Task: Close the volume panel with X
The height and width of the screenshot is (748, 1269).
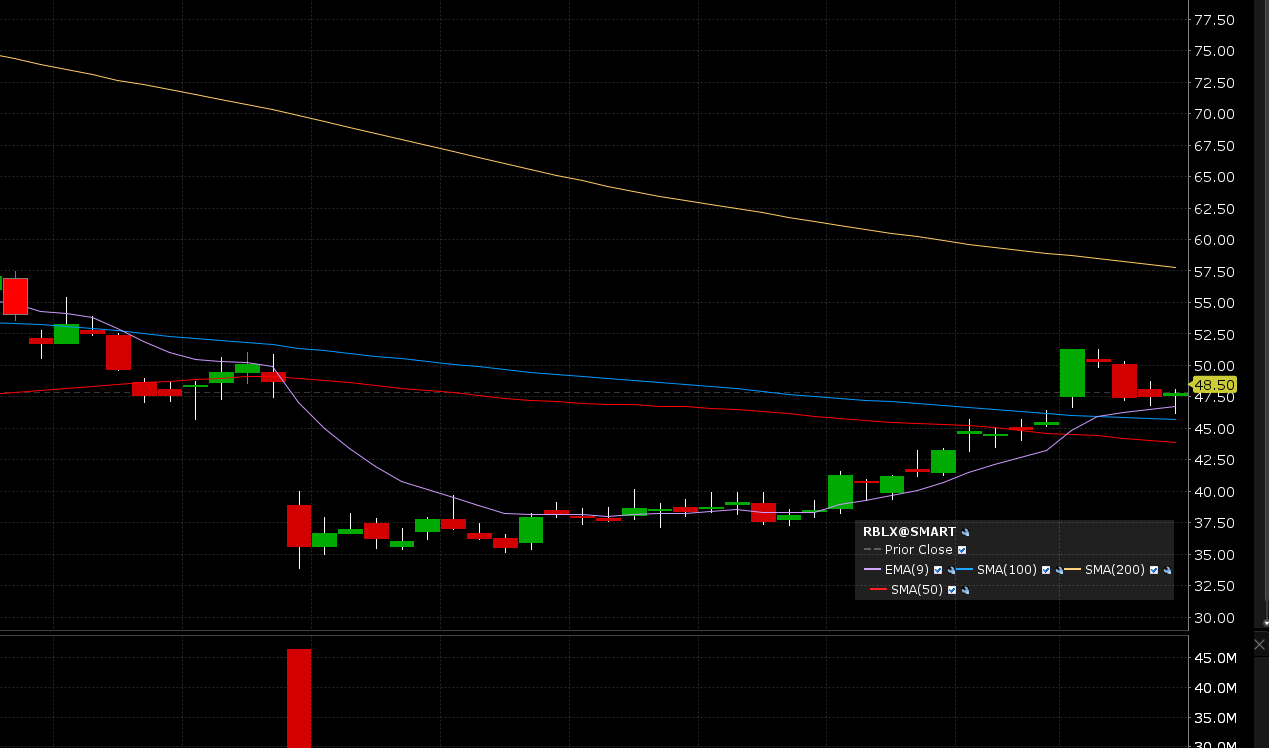Action: (1259, 645)
